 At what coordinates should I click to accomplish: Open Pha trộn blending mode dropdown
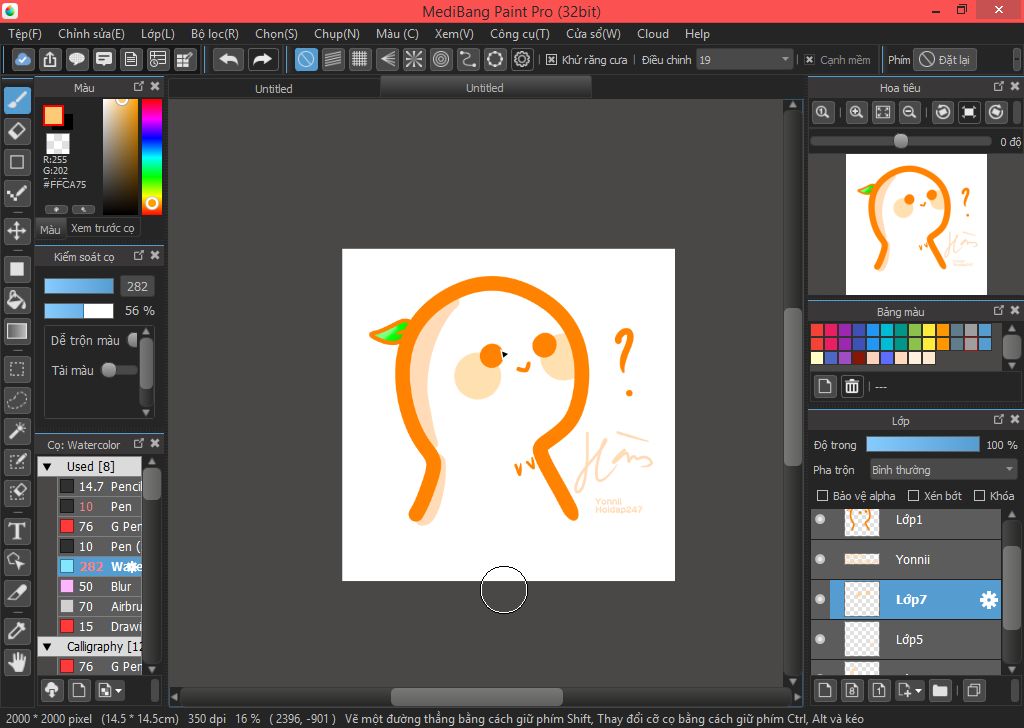coord(943,469)
